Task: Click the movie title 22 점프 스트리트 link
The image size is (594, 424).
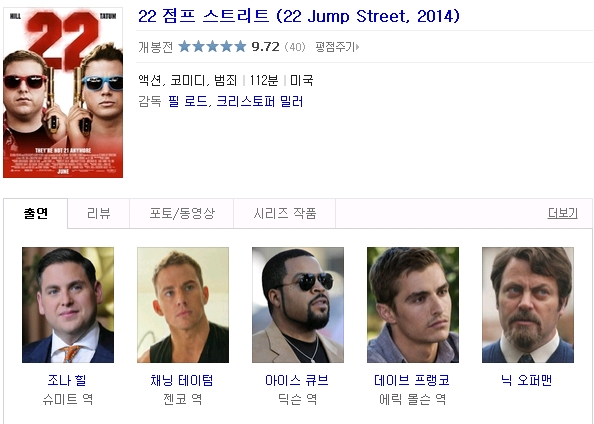Action: click(x=299, y=16)
